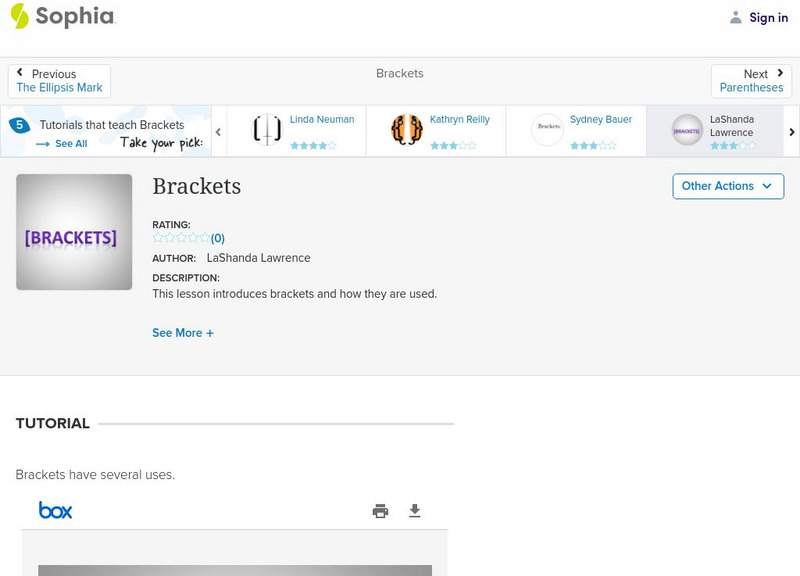Image resolution: width=800 pixels, height=576 pixels.
Task: Go to Previous: The Ellipsis Mark
Action: click(59, 81)
